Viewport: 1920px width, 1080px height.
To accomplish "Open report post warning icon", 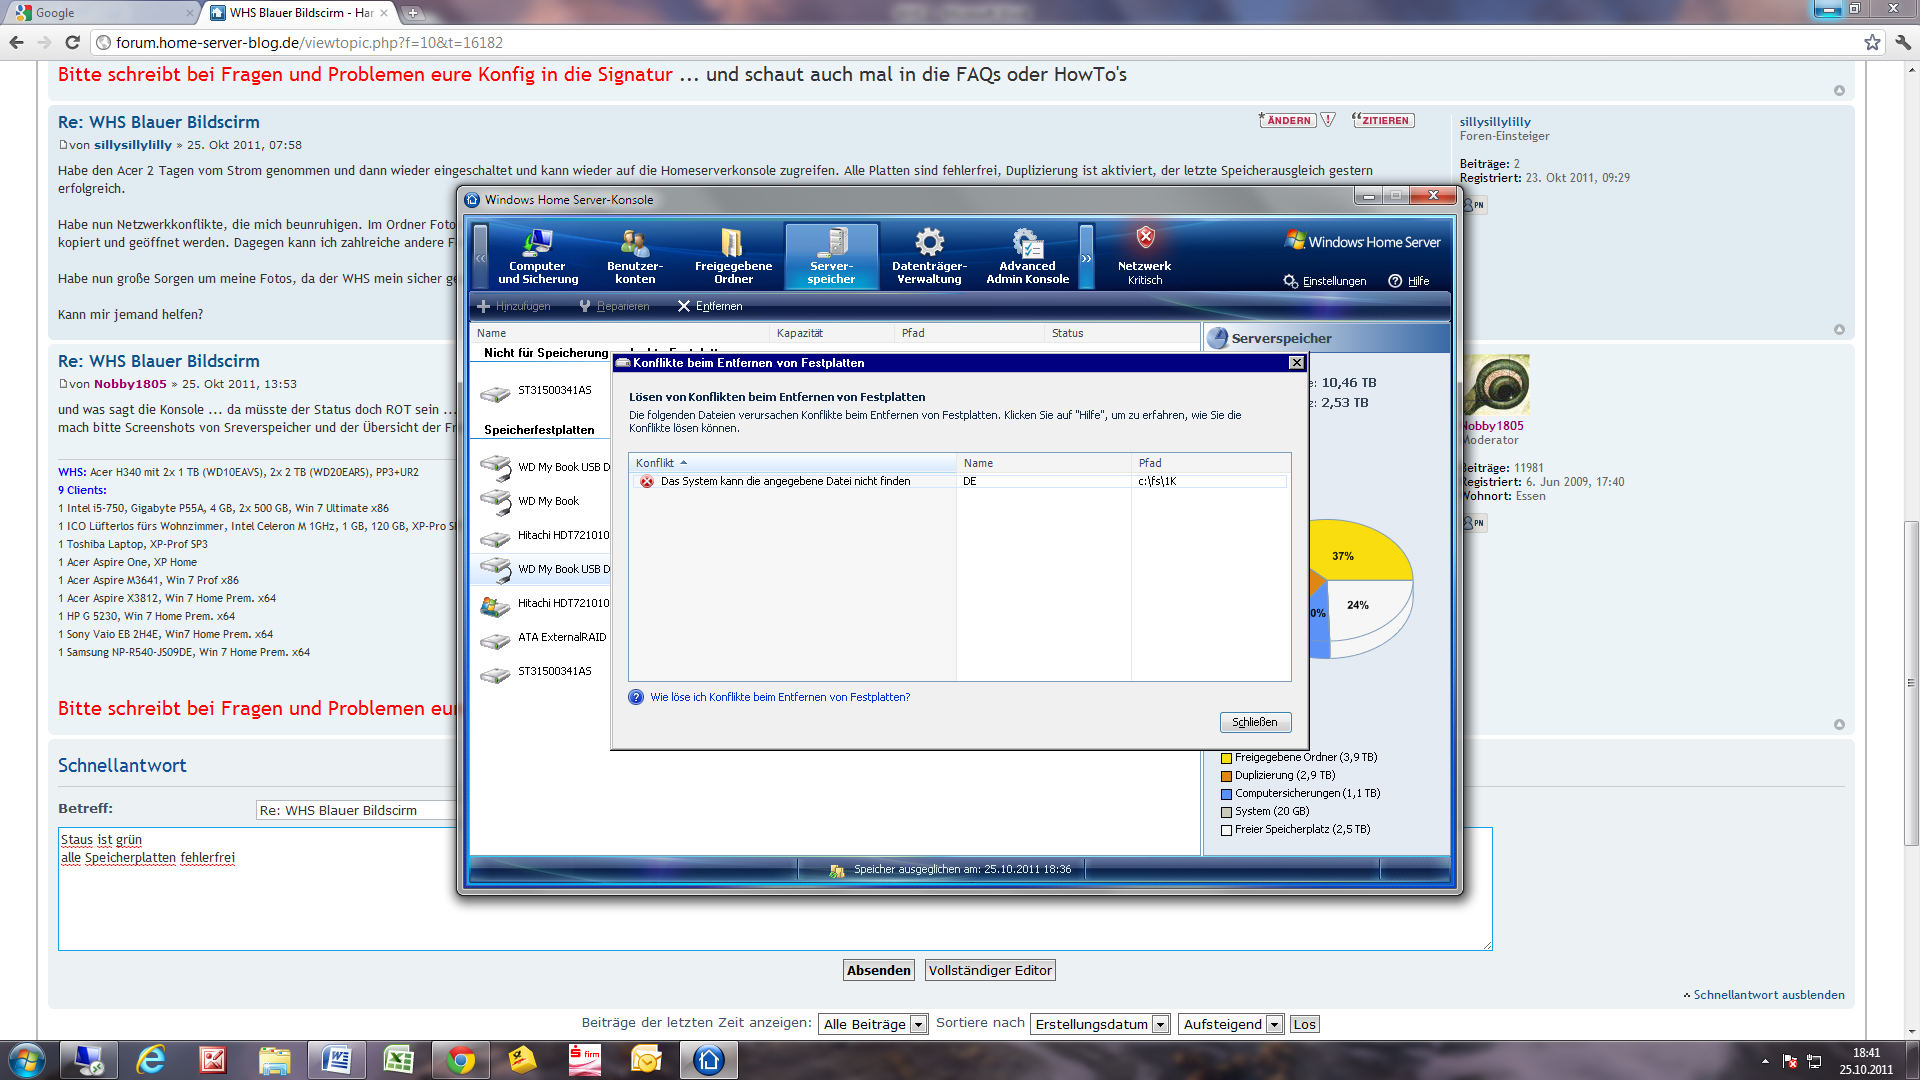I will (x=1328, y=120).
